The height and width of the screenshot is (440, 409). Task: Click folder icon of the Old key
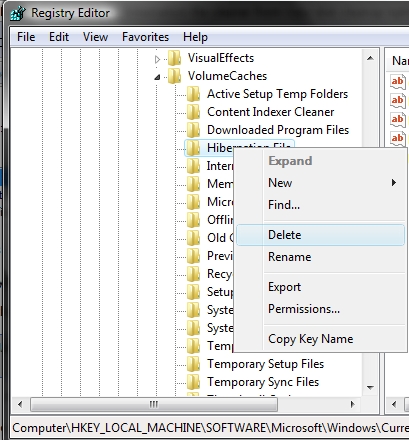(193, 238)
